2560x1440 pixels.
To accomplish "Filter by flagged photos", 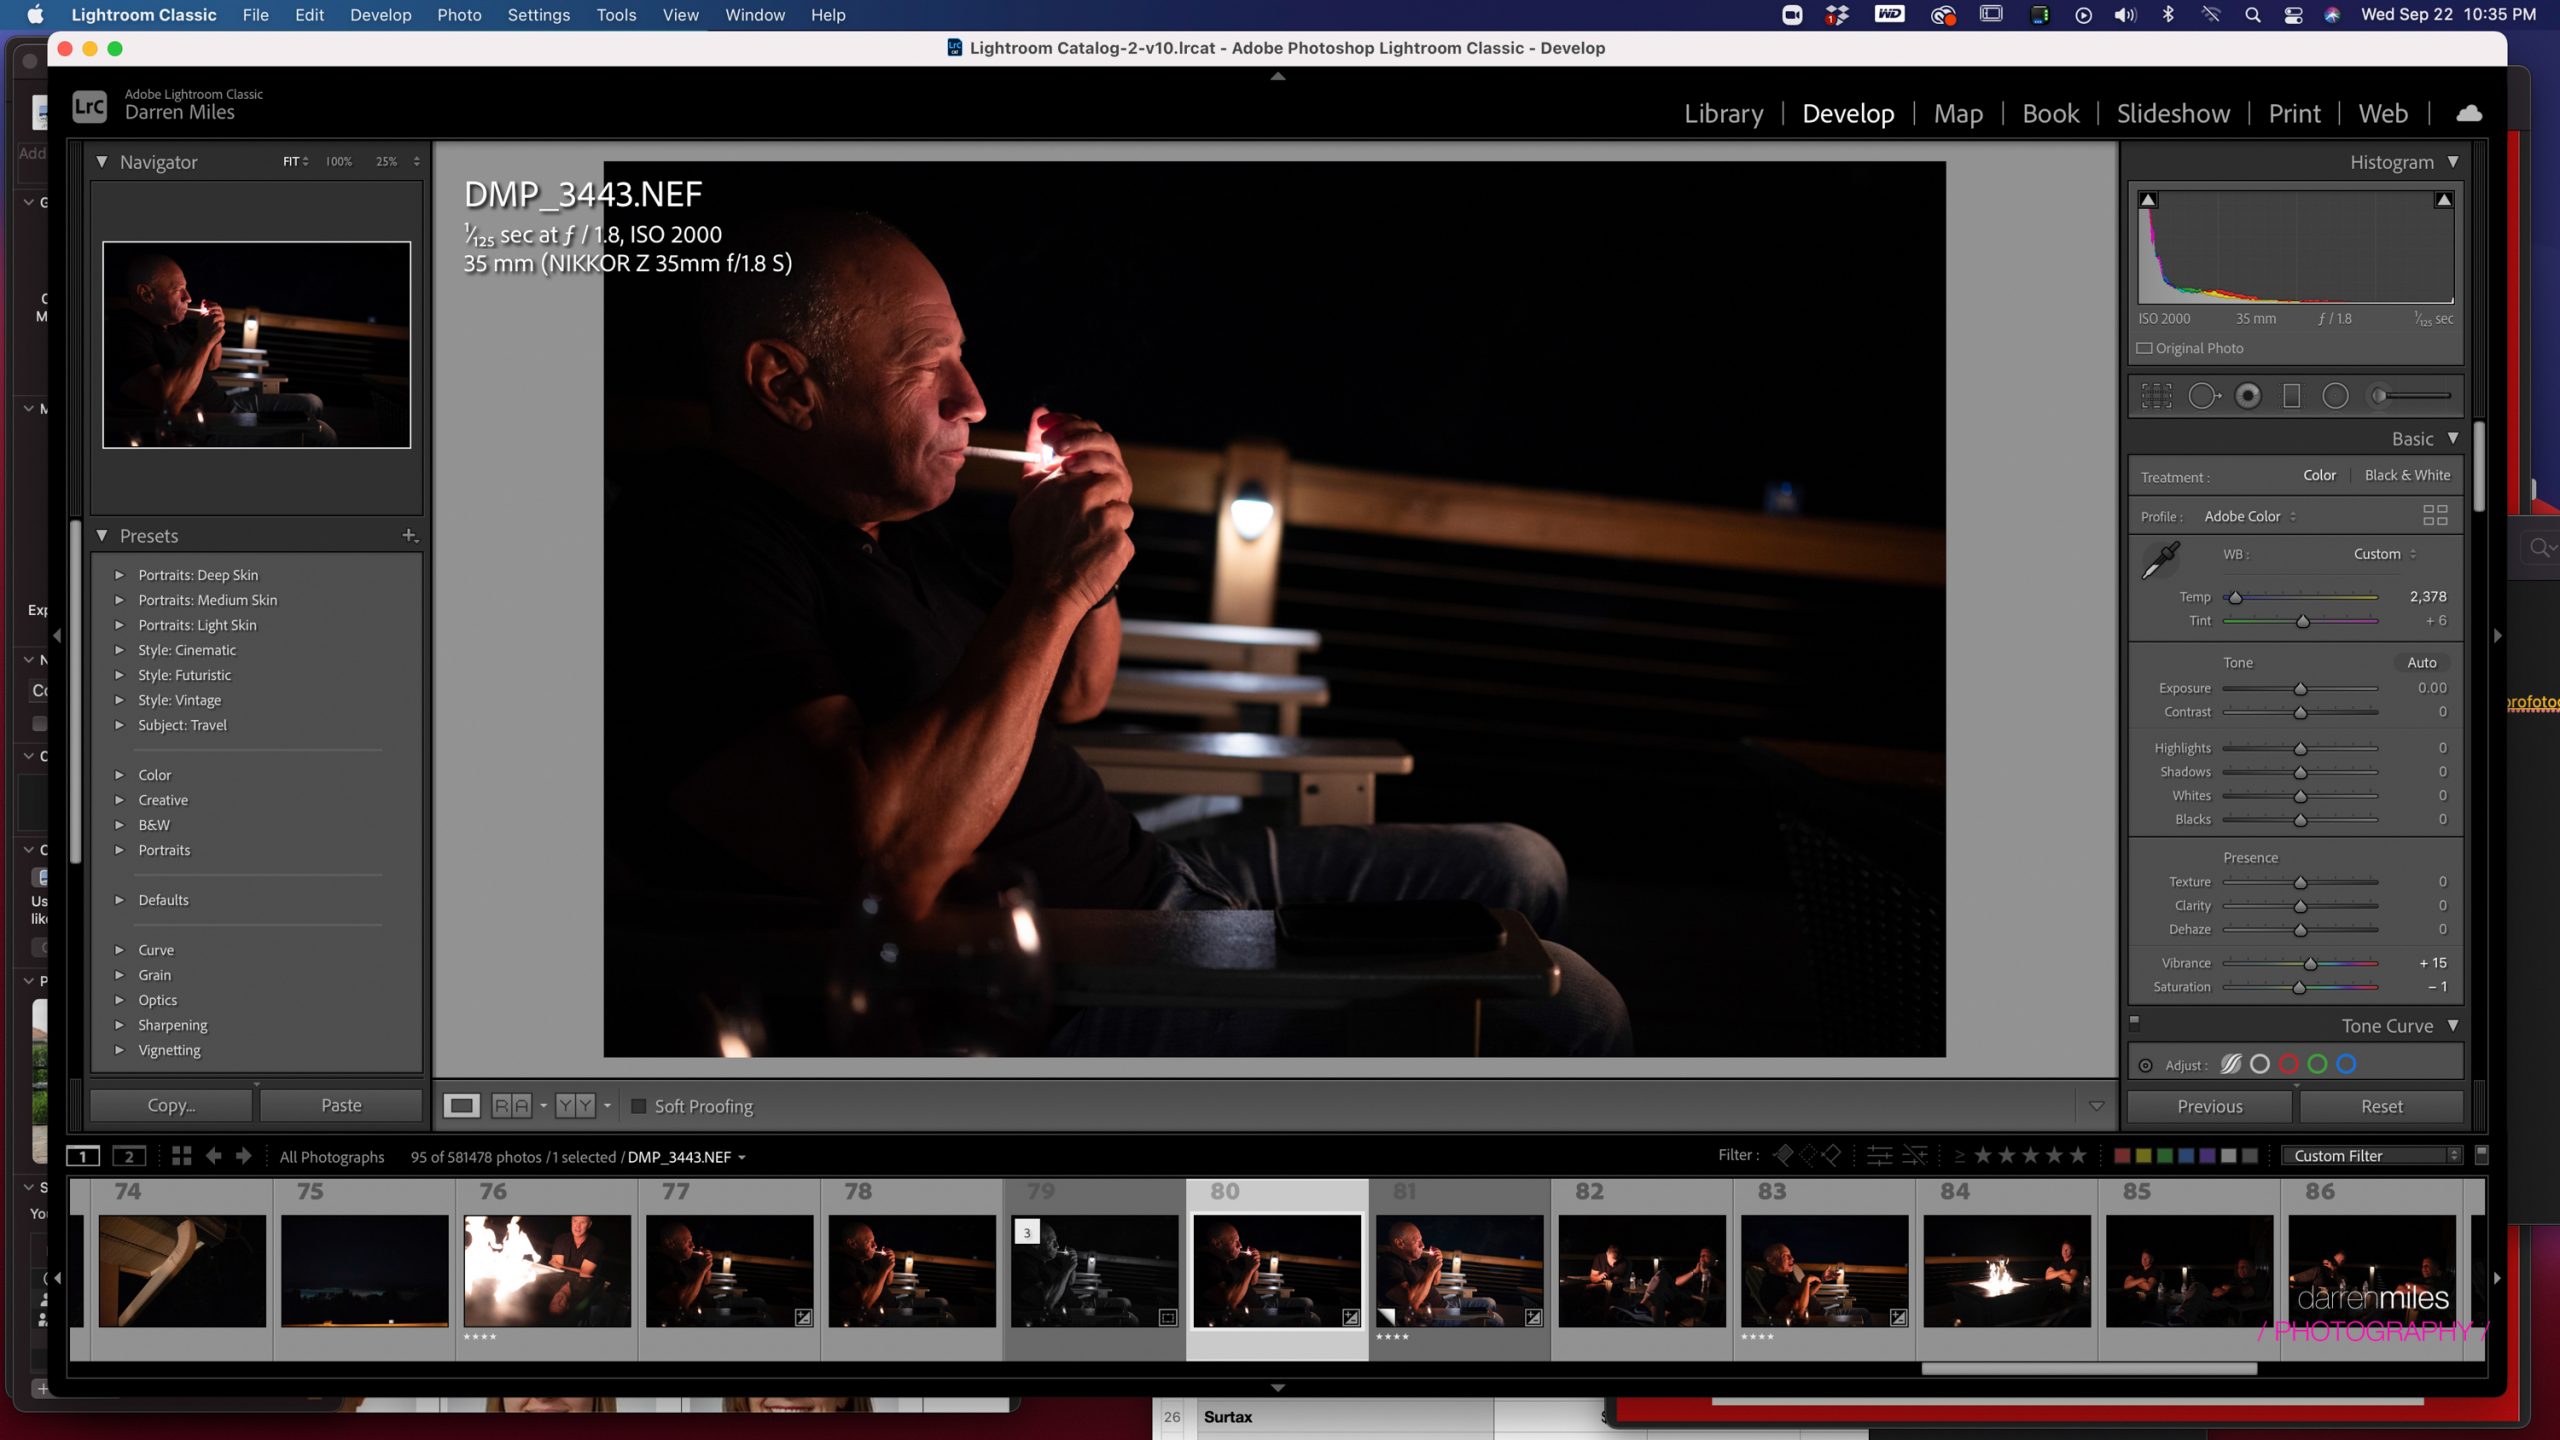I will pyautogui.click(x=1782, y=1156).
